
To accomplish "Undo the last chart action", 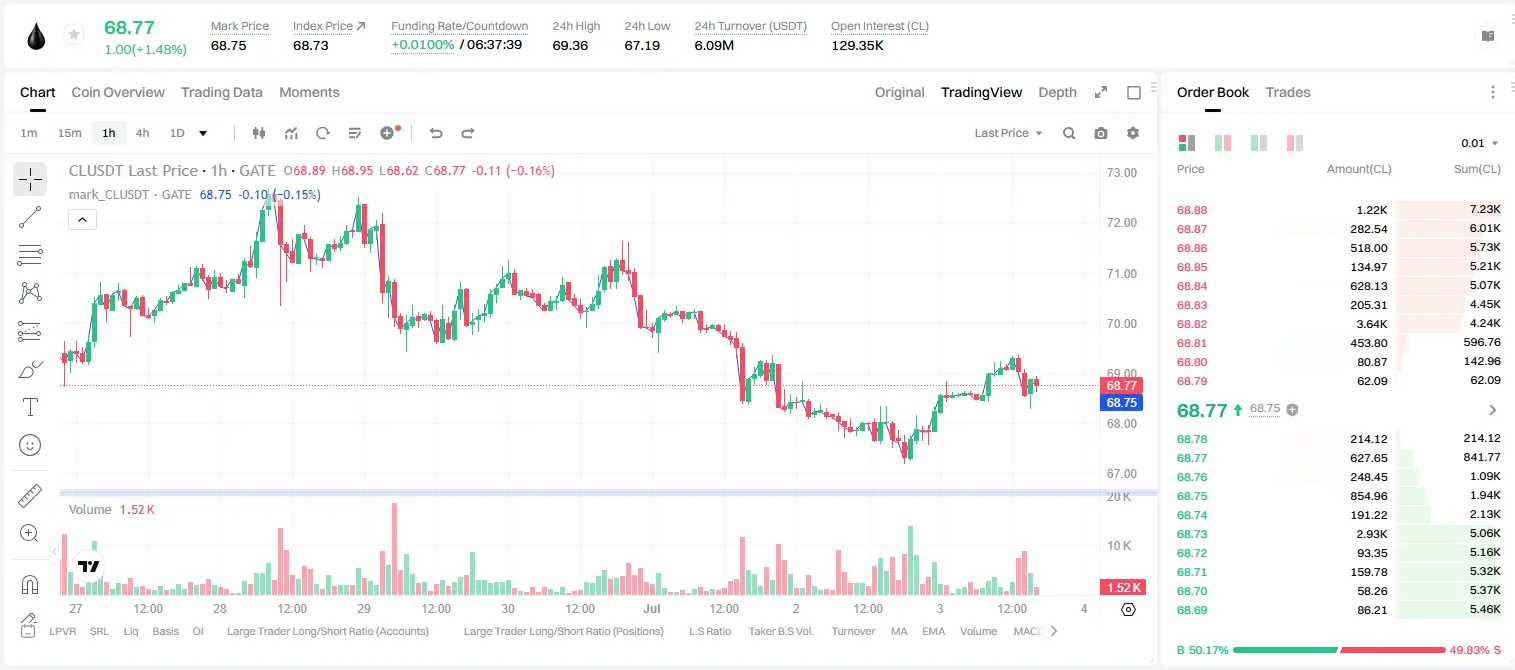I will coord(435,133).
